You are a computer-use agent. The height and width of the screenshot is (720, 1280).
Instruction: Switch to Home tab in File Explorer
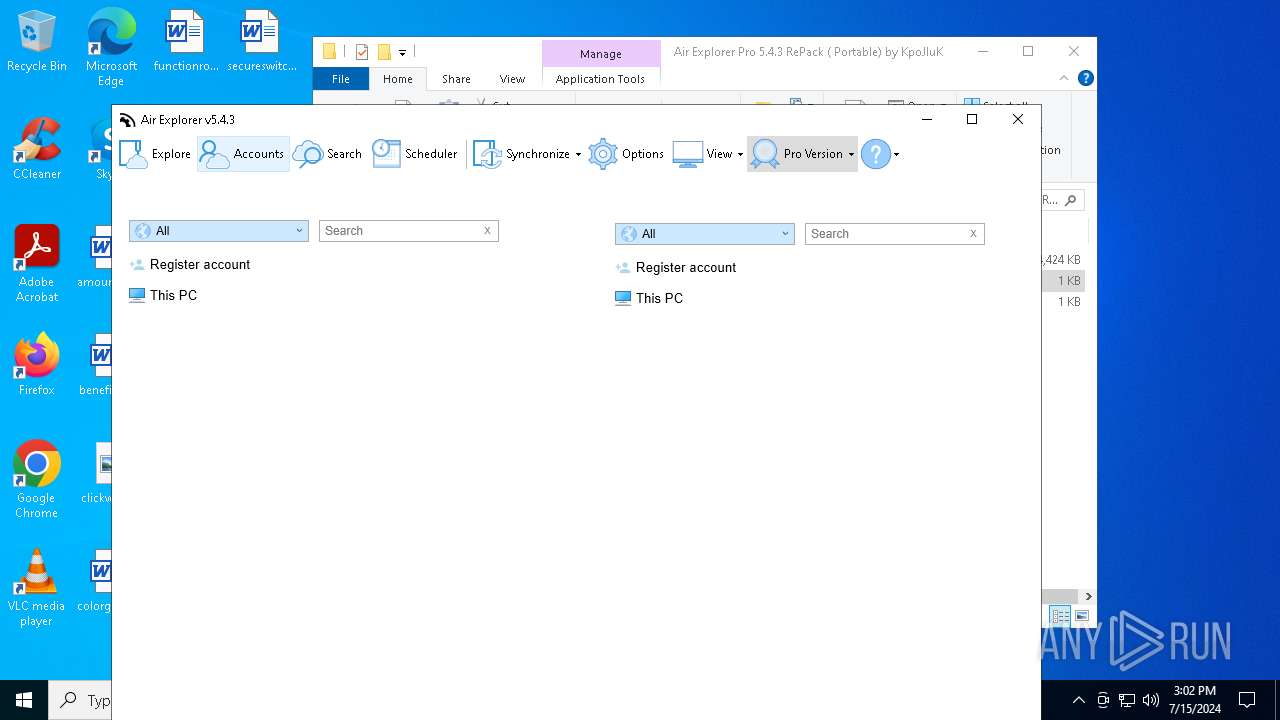398,79
